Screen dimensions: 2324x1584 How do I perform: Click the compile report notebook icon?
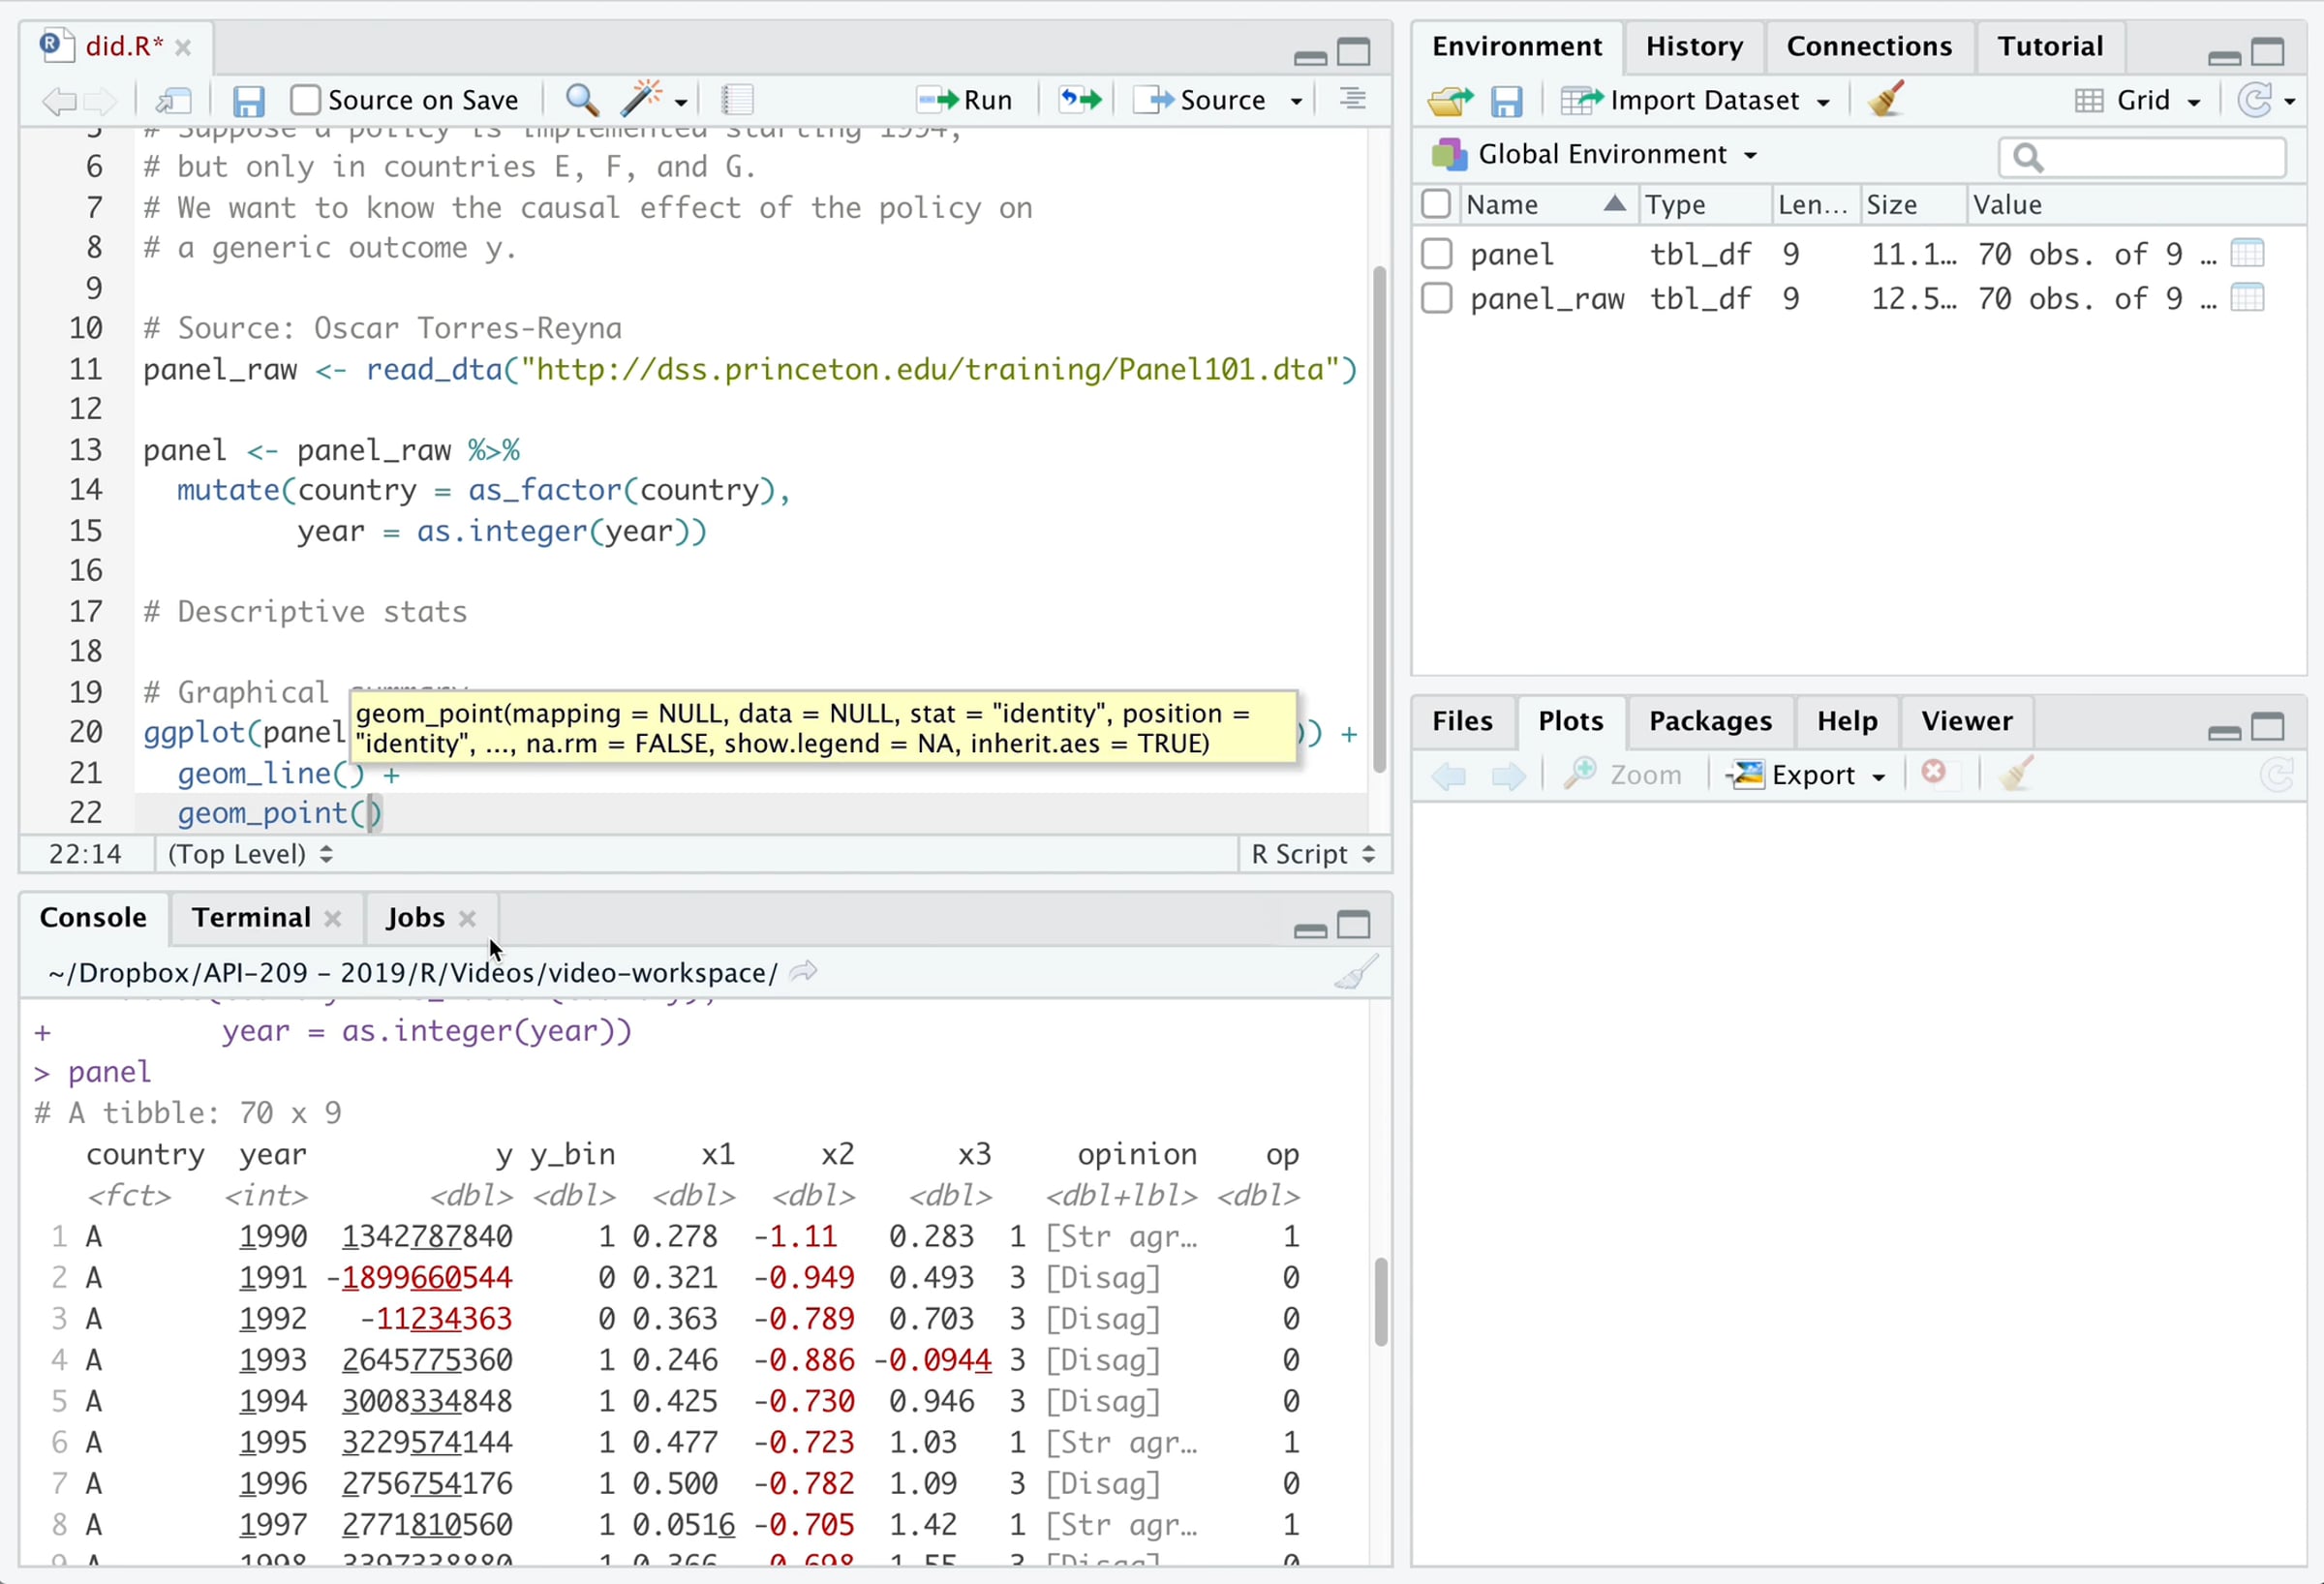[x=737, y=100]
